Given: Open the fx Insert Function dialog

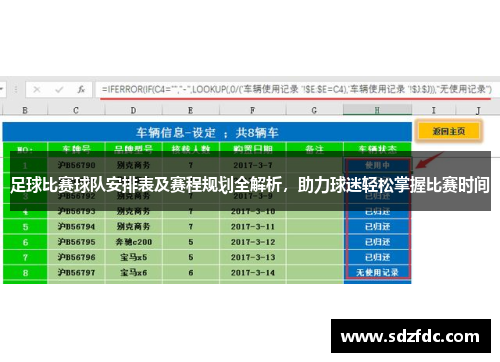Looking at the screenshot, I should 81,89.
